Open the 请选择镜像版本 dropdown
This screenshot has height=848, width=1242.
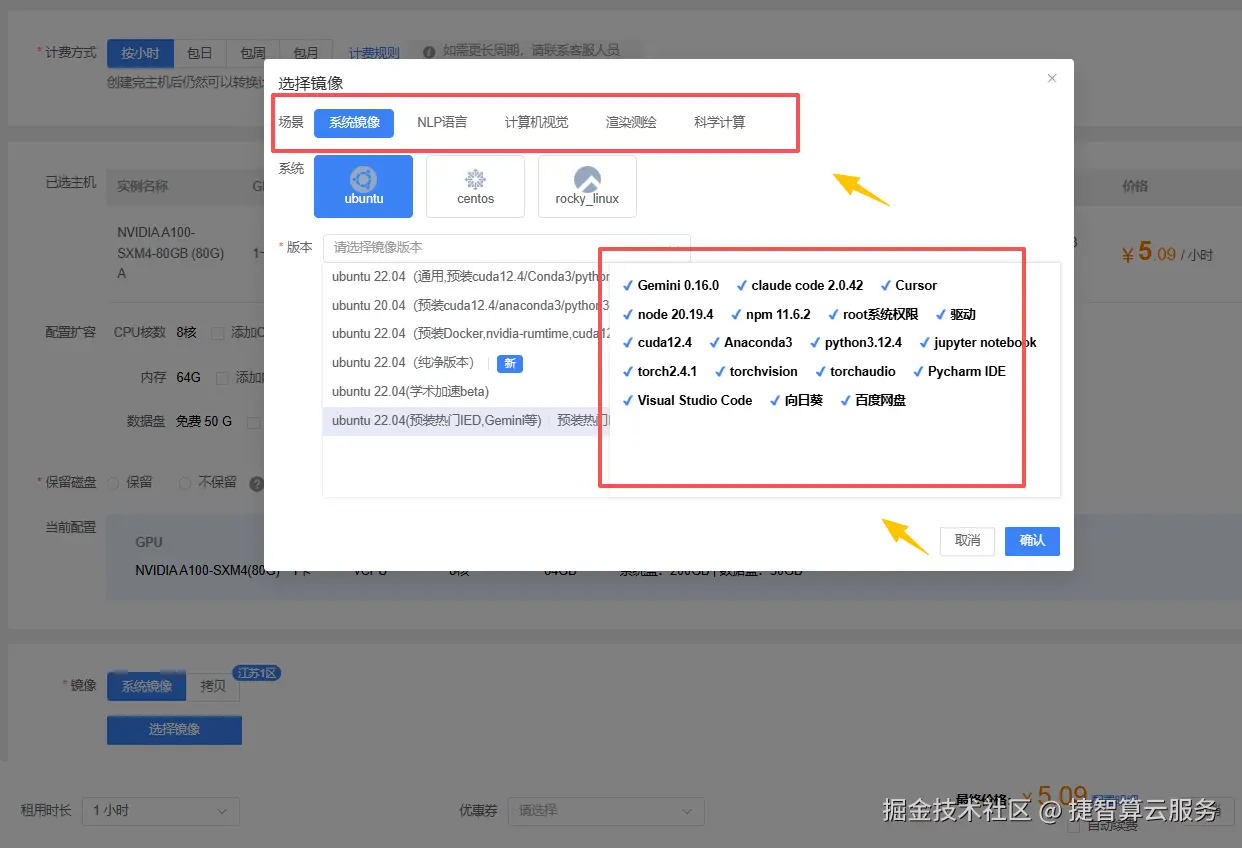tap(507, 247)
